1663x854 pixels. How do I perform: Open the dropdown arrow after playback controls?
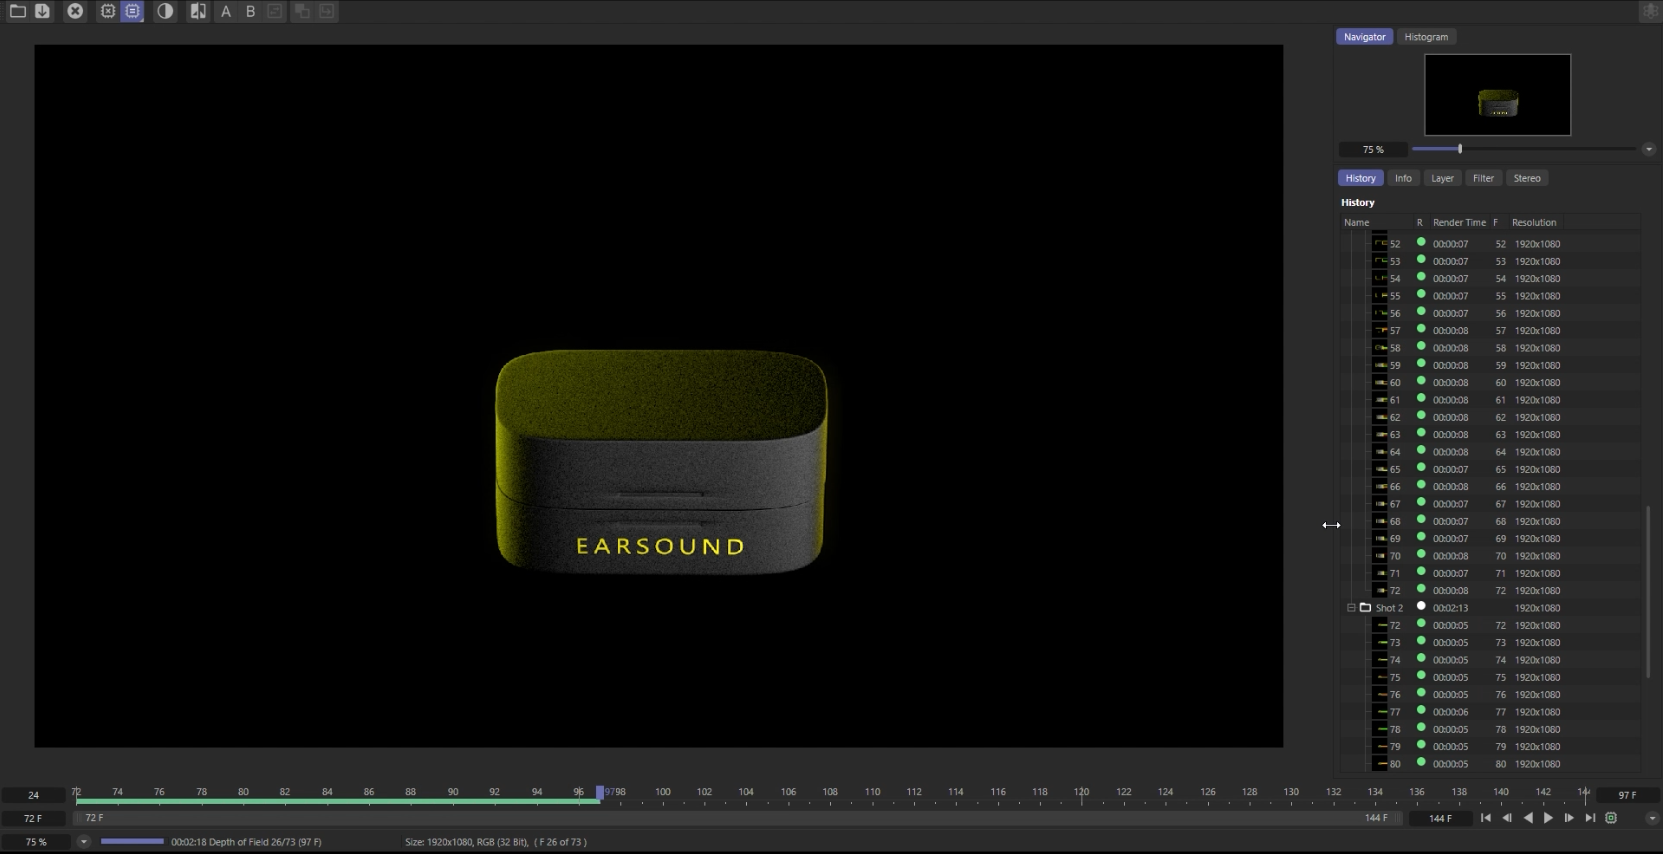[x=1651, y=818]
